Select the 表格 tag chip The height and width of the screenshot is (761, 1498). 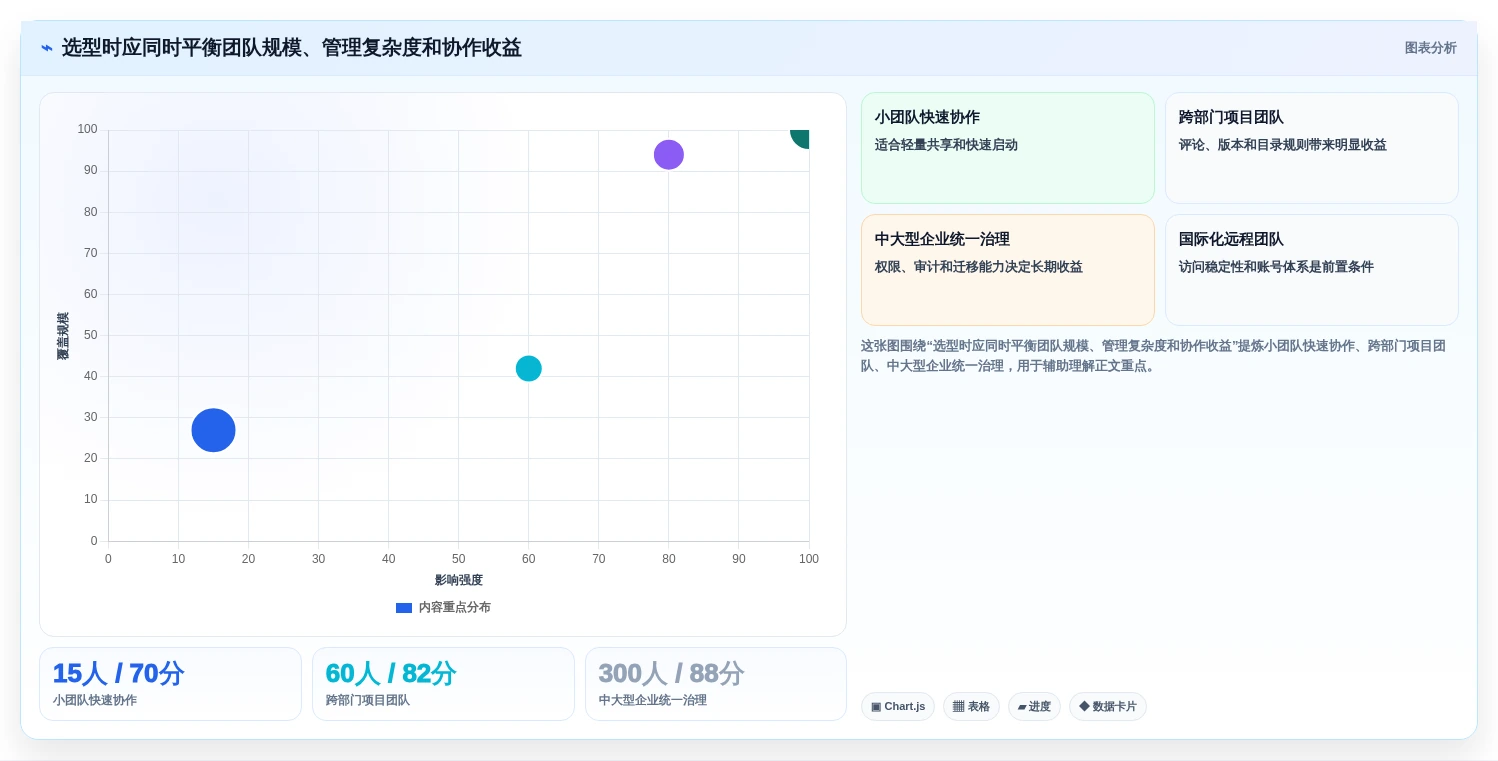pos(971,707)
